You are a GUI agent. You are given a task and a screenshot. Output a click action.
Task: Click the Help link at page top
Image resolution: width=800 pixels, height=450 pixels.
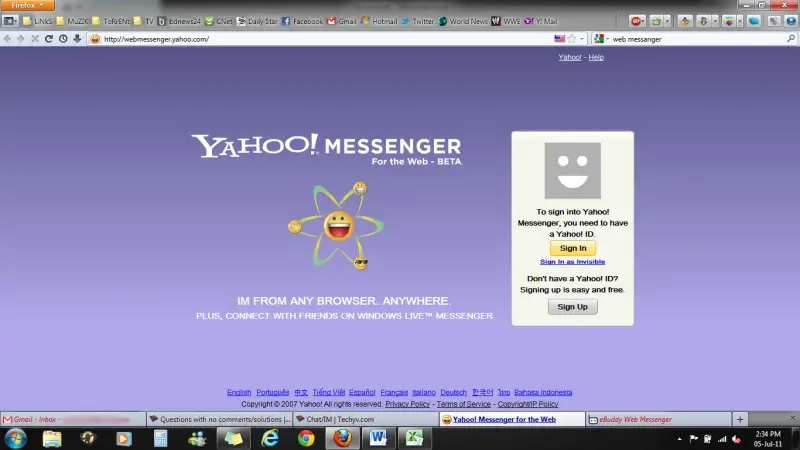(596, 57)
